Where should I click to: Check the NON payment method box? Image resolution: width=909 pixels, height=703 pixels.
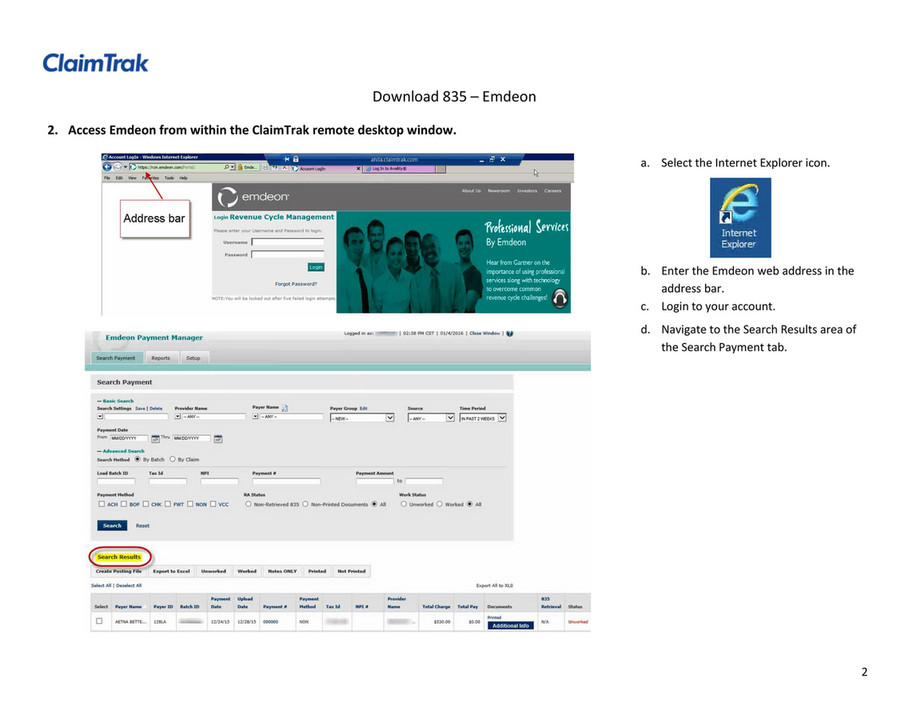pyautogui.click(x=190, y=504)
